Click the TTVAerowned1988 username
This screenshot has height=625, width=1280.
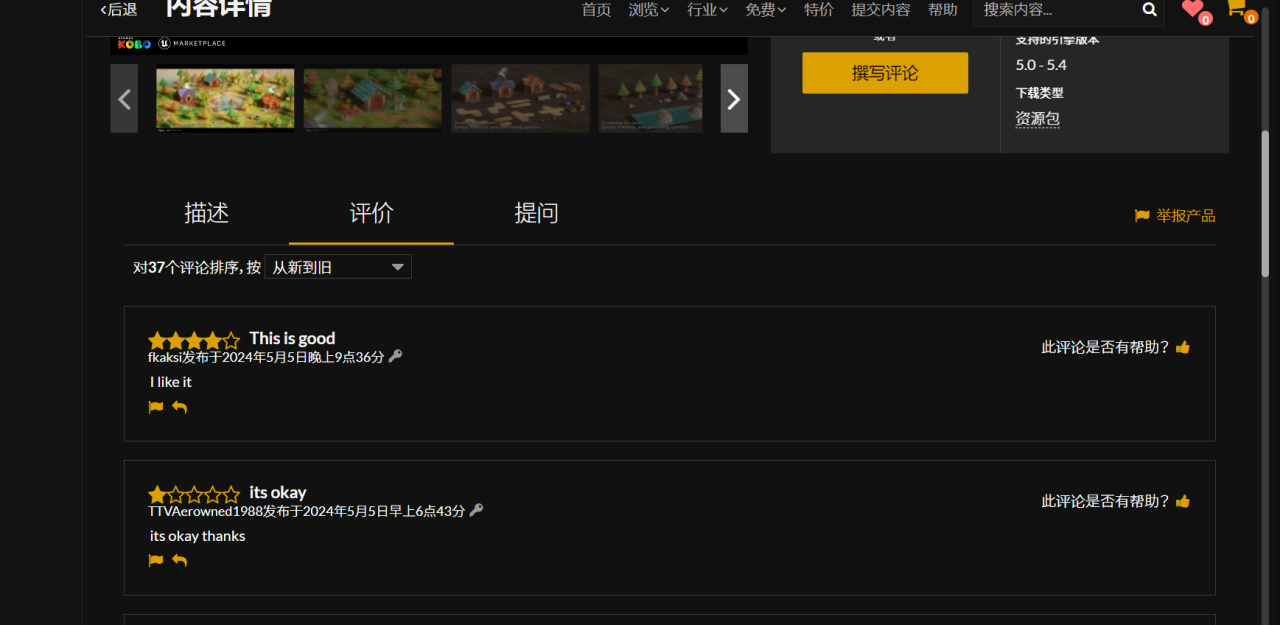[x=205, y=510]
